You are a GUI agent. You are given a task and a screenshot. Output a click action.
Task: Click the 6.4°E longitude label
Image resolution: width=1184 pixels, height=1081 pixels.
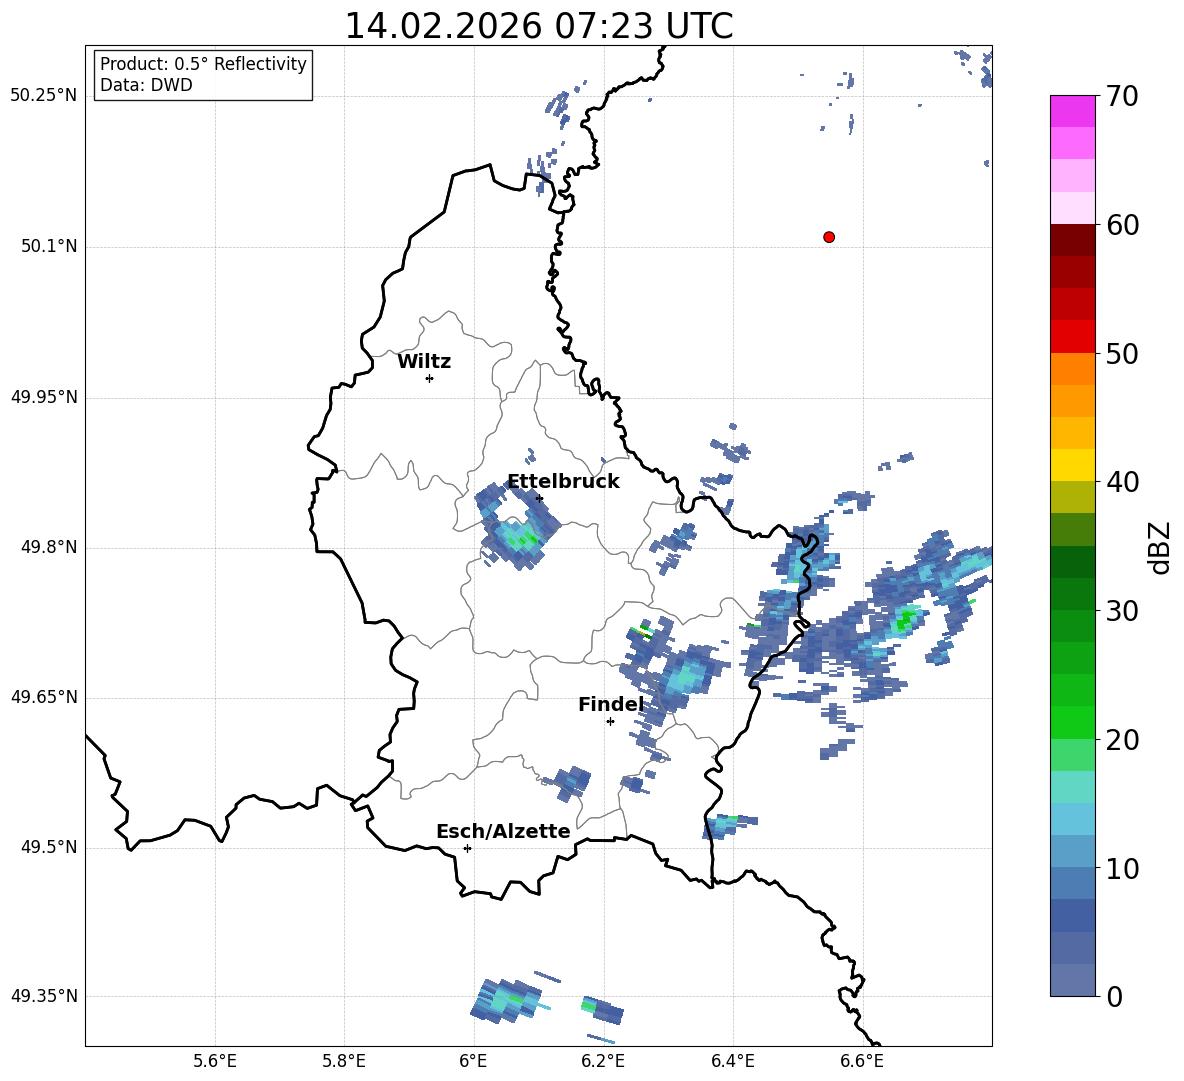(732, 1061)
